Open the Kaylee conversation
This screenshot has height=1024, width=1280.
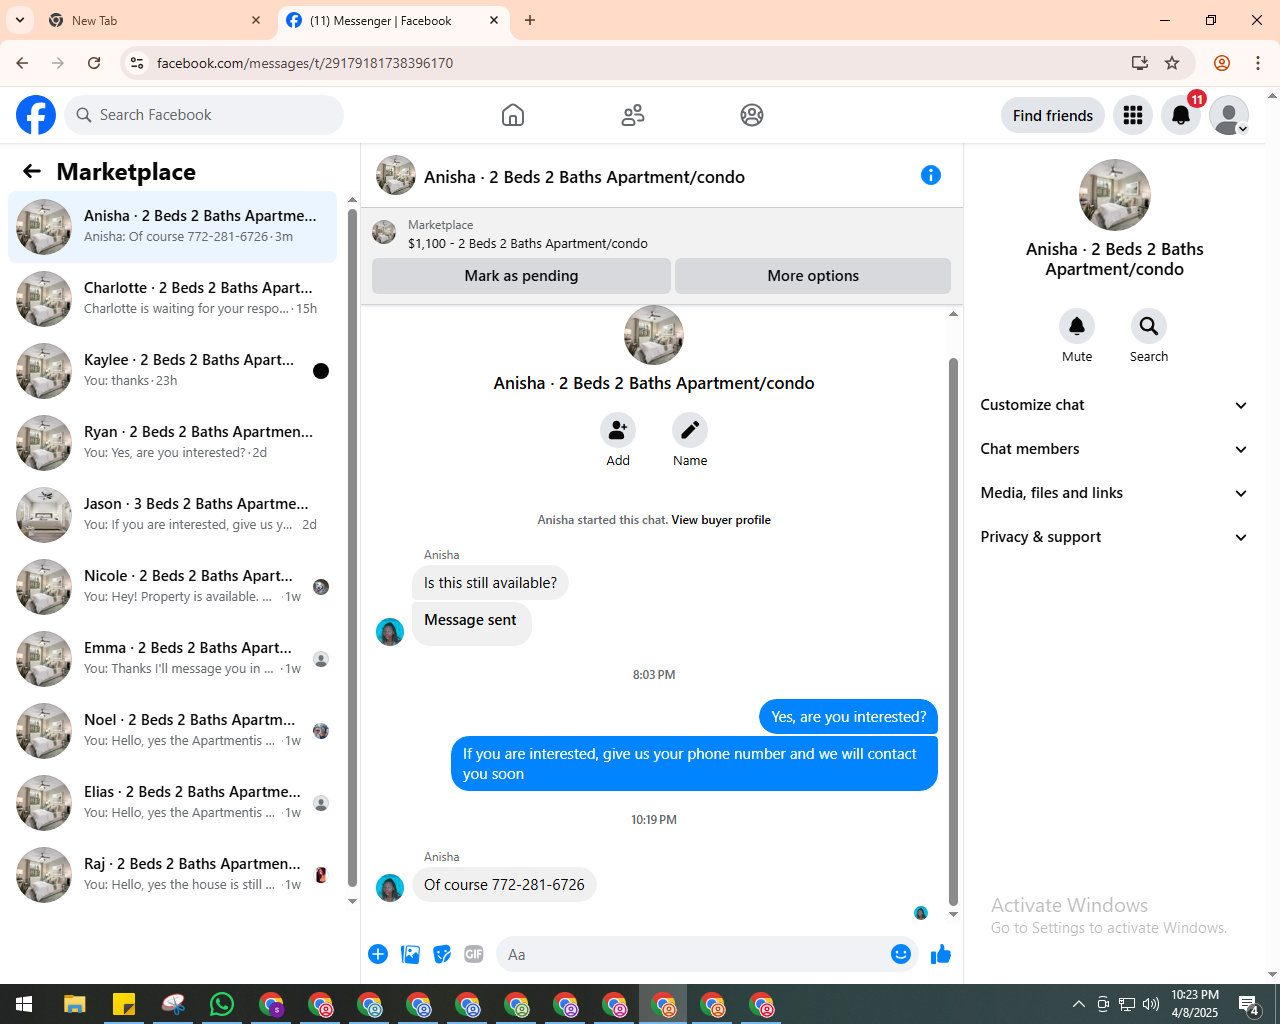pos(172,371)
